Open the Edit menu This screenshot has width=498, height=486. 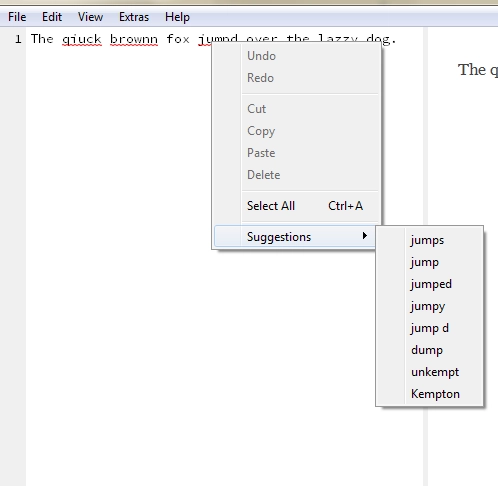pos(52,17)
